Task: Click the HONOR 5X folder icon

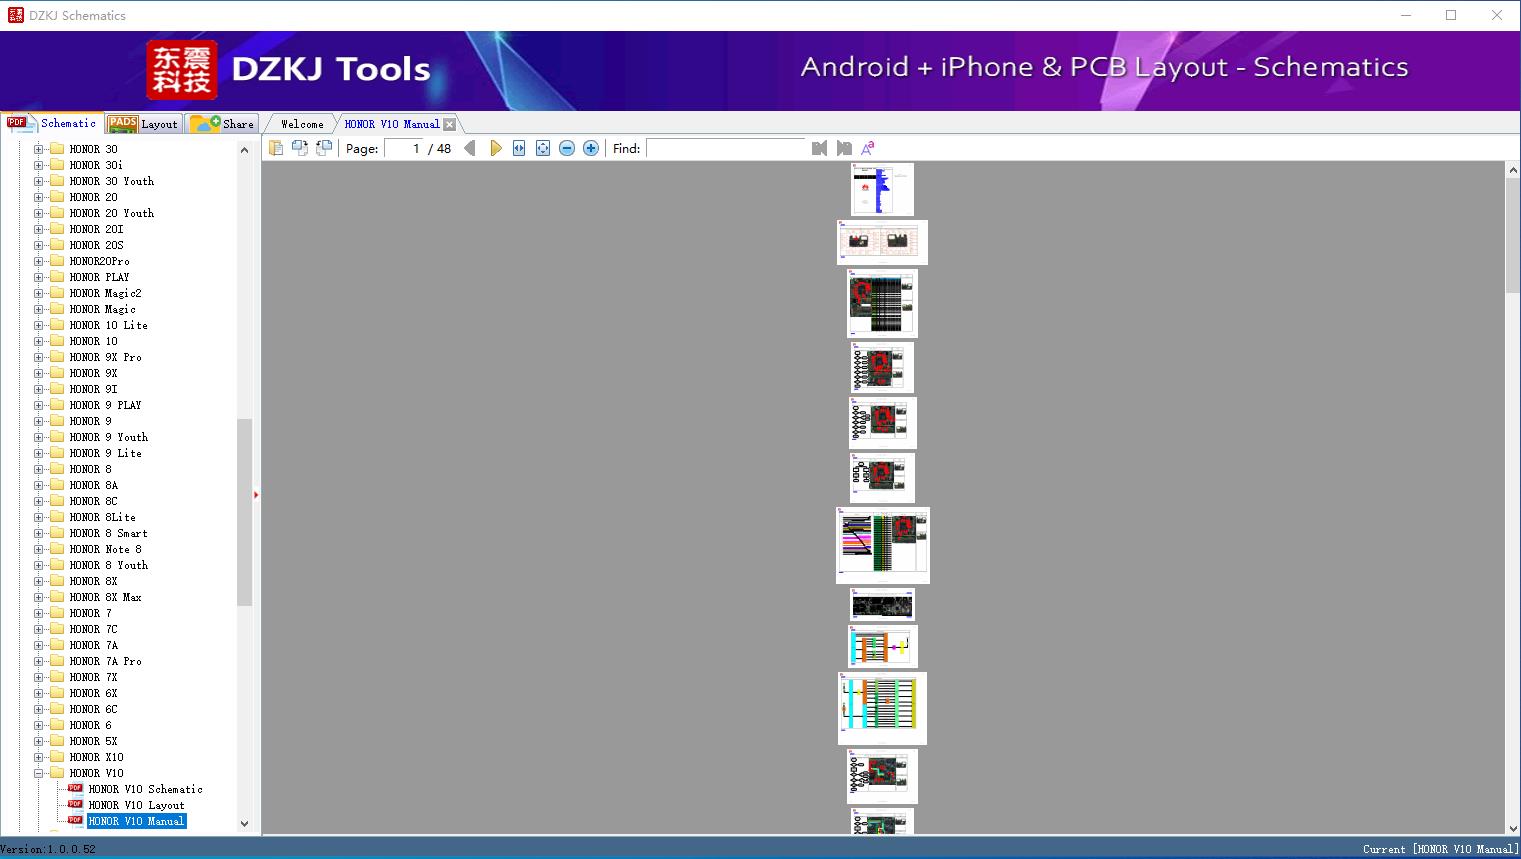Action: [x=57, y=741]
